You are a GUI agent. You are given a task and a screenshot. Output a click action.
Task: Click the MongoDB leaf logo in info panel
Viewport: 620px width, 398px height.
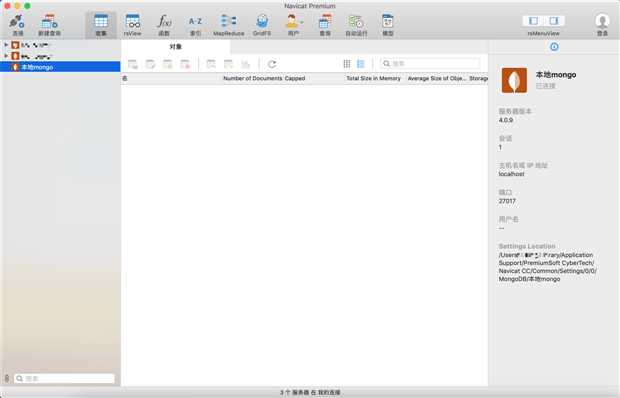pos(514,80)
